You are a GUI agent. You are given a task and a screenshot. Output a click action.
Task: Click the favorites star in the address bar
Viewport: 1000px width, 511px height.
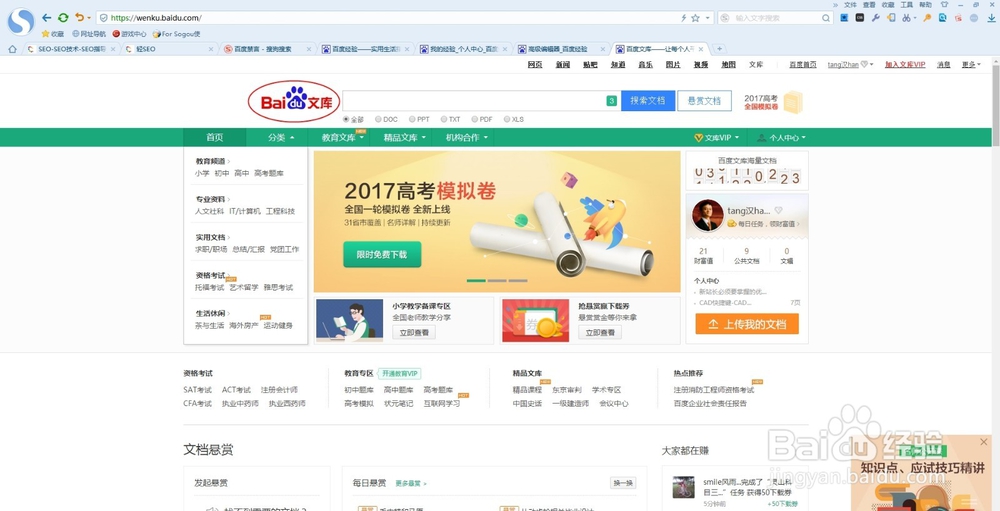click(x=695, y=18)
